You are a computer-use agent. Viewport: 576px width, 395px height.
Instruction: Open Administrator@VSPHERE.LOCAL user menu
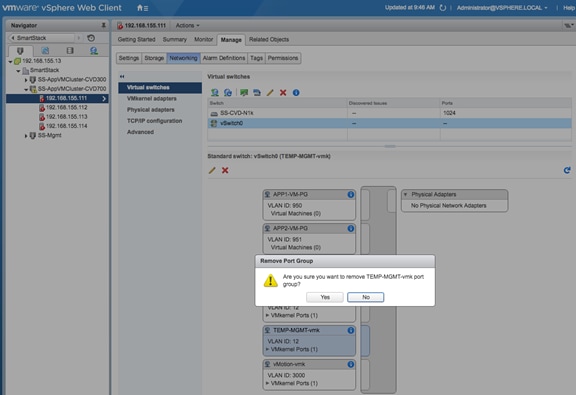click(502, 8)
